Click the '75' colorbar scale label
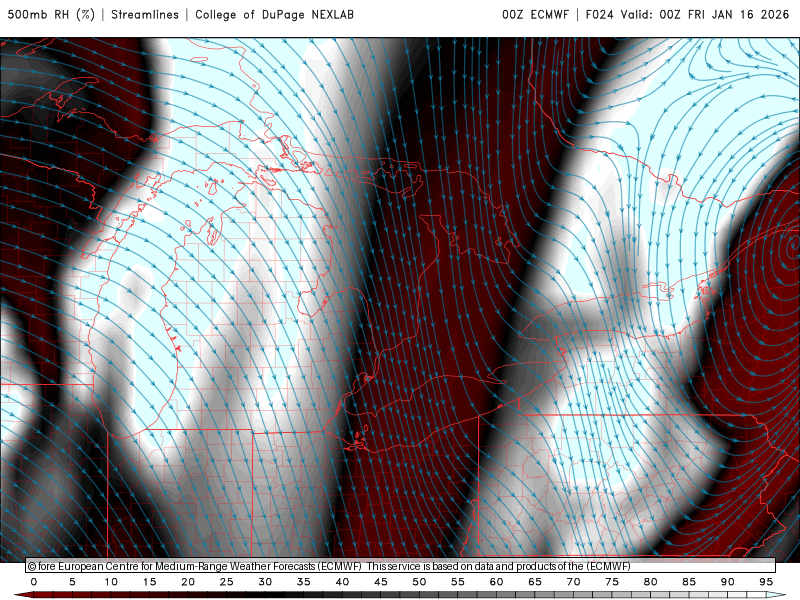This screenshot has height=600, width=800. [x=612, y=582]
